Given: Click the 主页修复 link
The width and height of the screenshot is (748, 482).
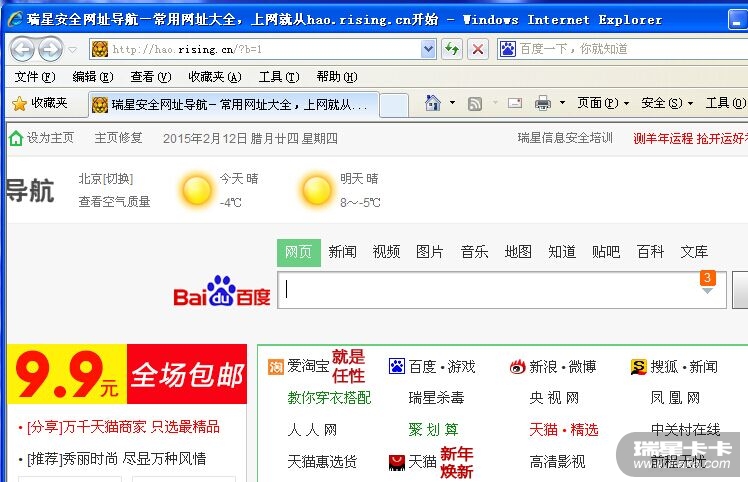Looking at the screenshot, I should click(118, 138).
